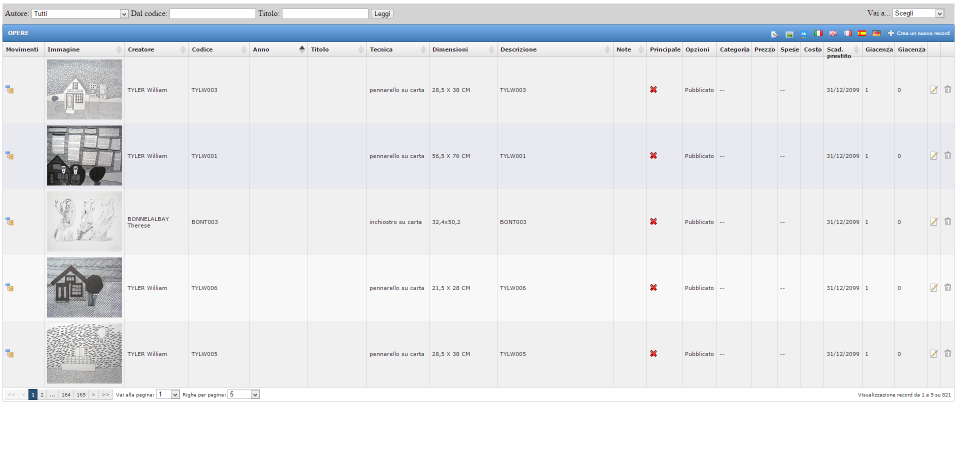Click the 'Dal codice' text field
Image resolution: width=956 pixels, height=462 pixels.
click(x=212, y=14)
